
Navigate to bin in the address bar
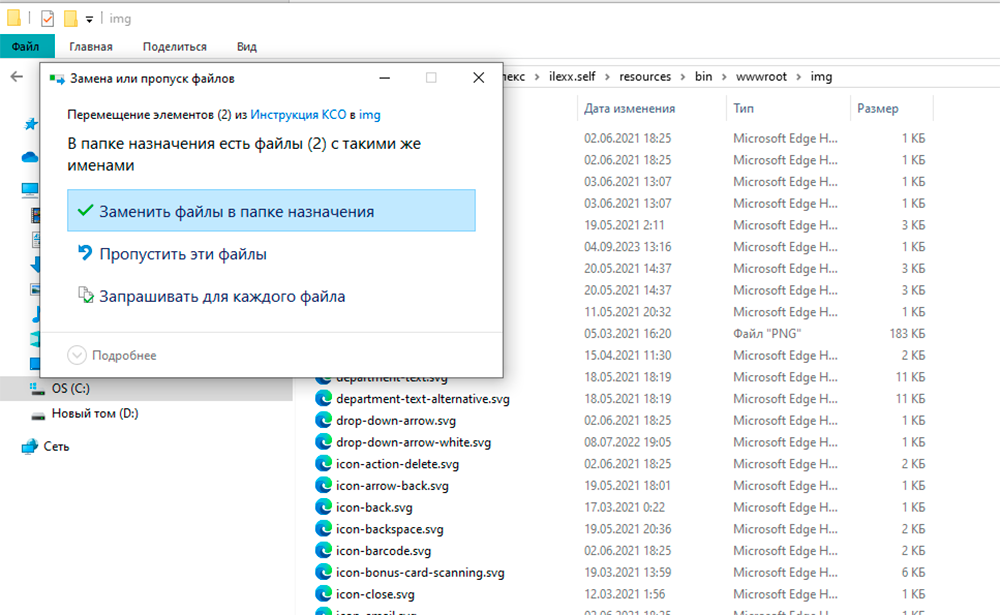(703, 77)
